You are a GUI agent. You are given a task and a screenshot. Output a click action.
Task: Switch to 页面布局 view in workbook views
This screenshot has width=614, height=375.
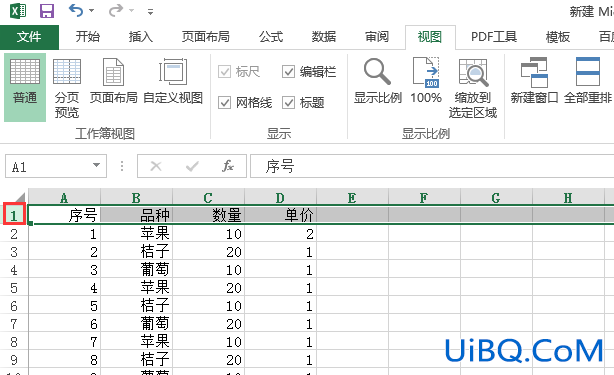[114, 81]
